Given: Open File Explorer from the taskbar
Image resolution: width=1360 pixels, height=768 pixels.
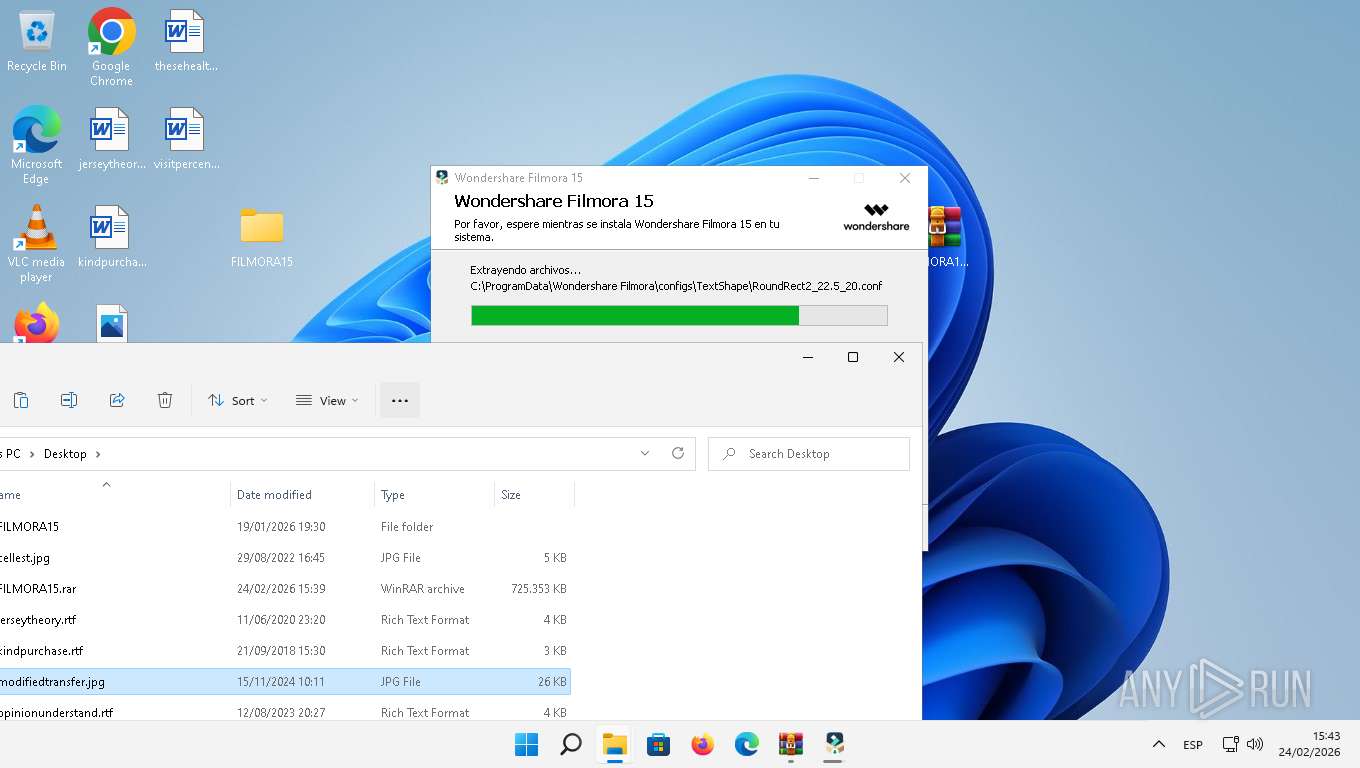Looking at the screenshot, I should (x=614, y=744).
